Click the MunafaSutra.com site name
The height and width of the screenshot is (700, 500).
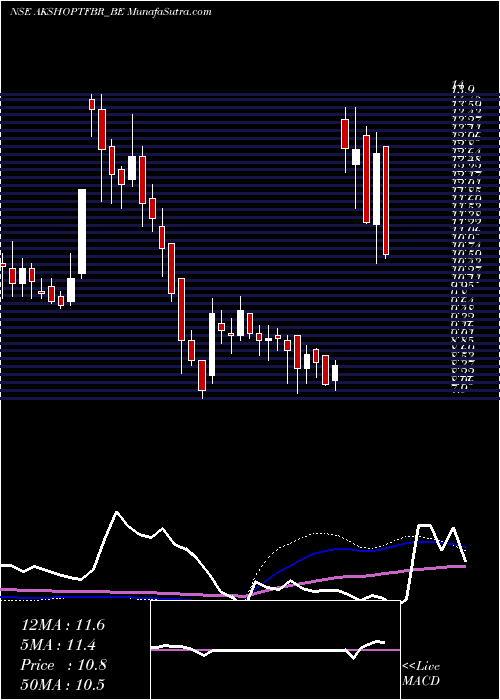point(169,12)
